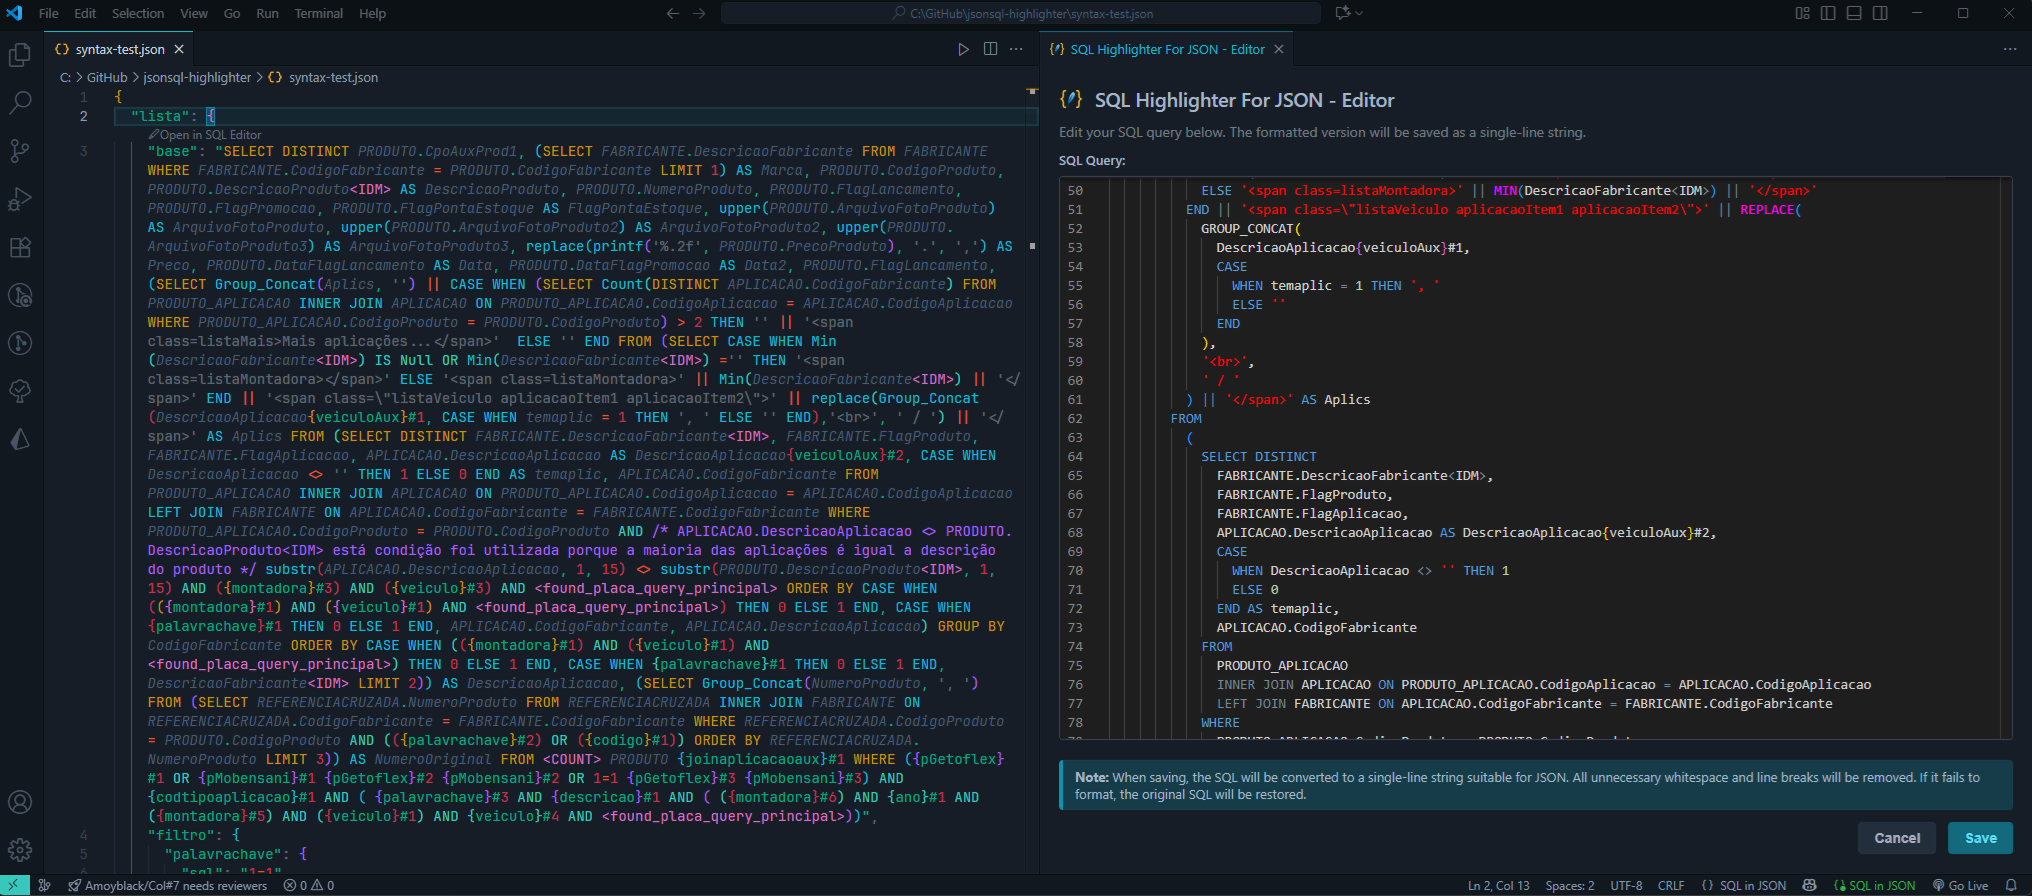Click the green SQL in JSON status item
Viewport: 2032px width, 896px height.
(x=1874, y=885)
